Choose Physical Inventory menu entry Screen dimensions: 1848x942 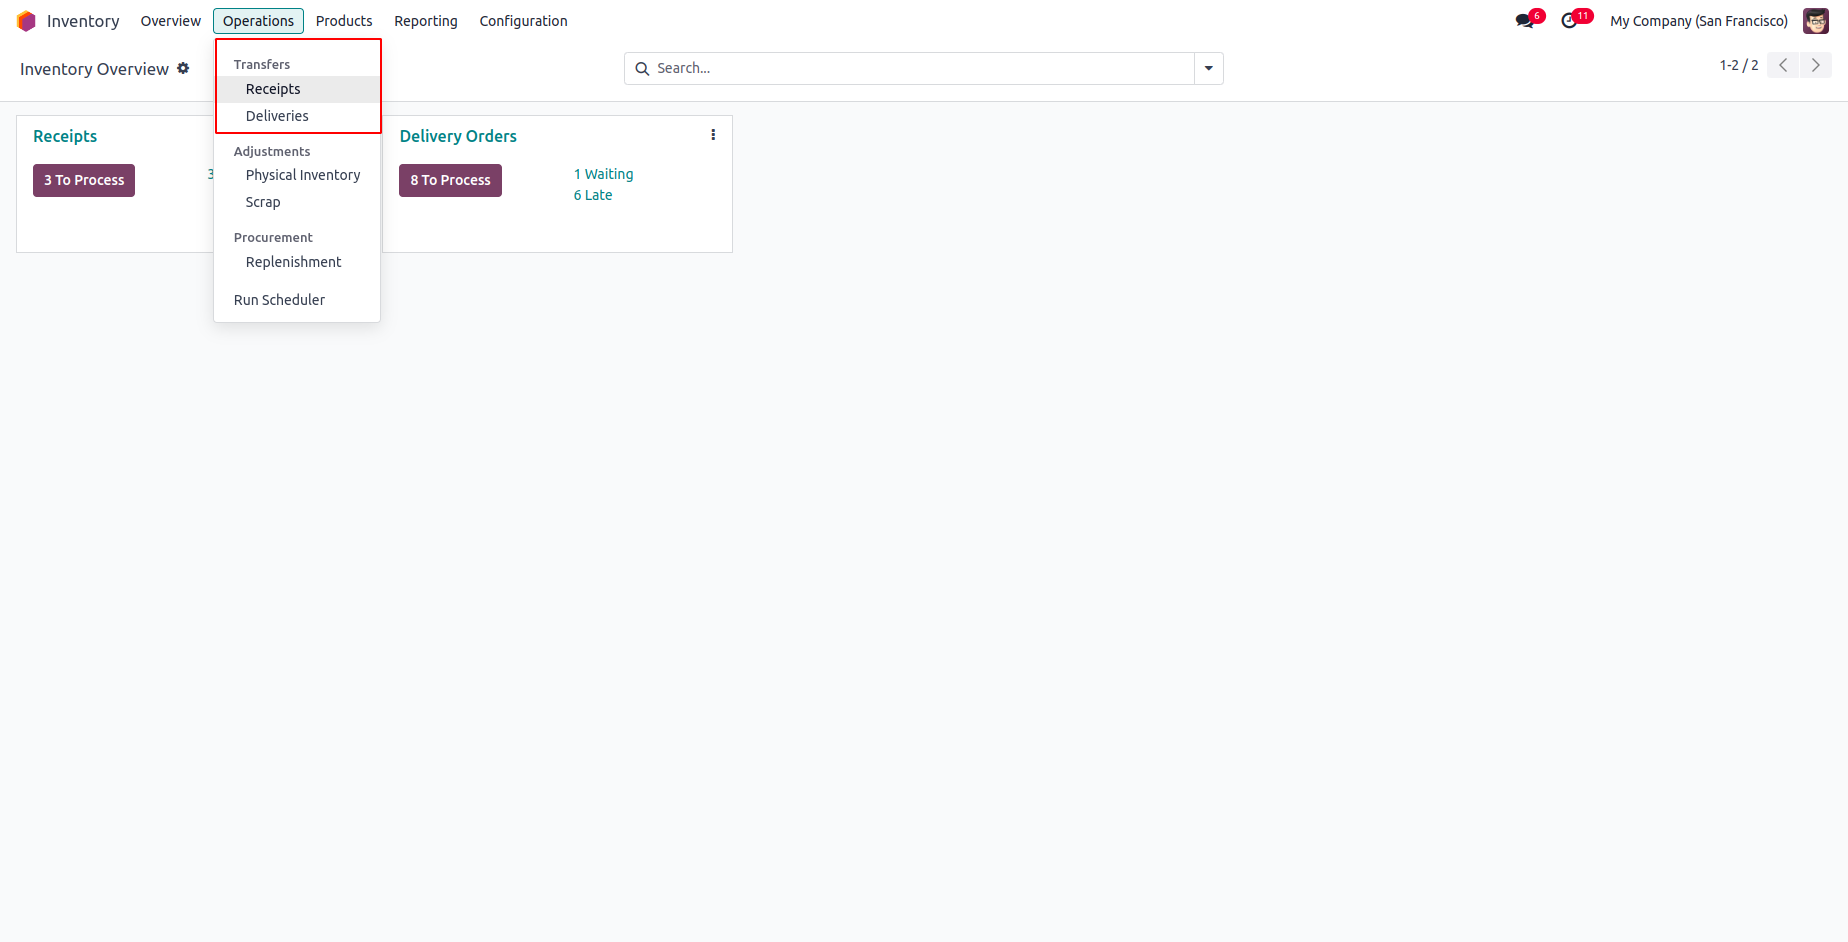pos(297,175)
